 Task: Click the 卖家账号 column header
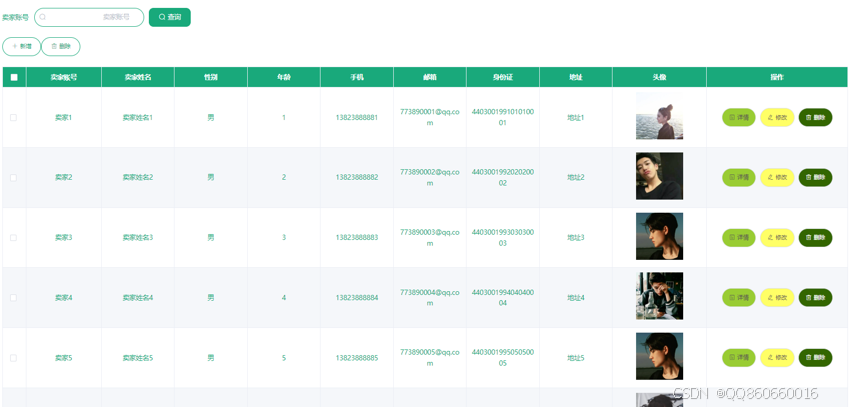click(x=64, y=77)
